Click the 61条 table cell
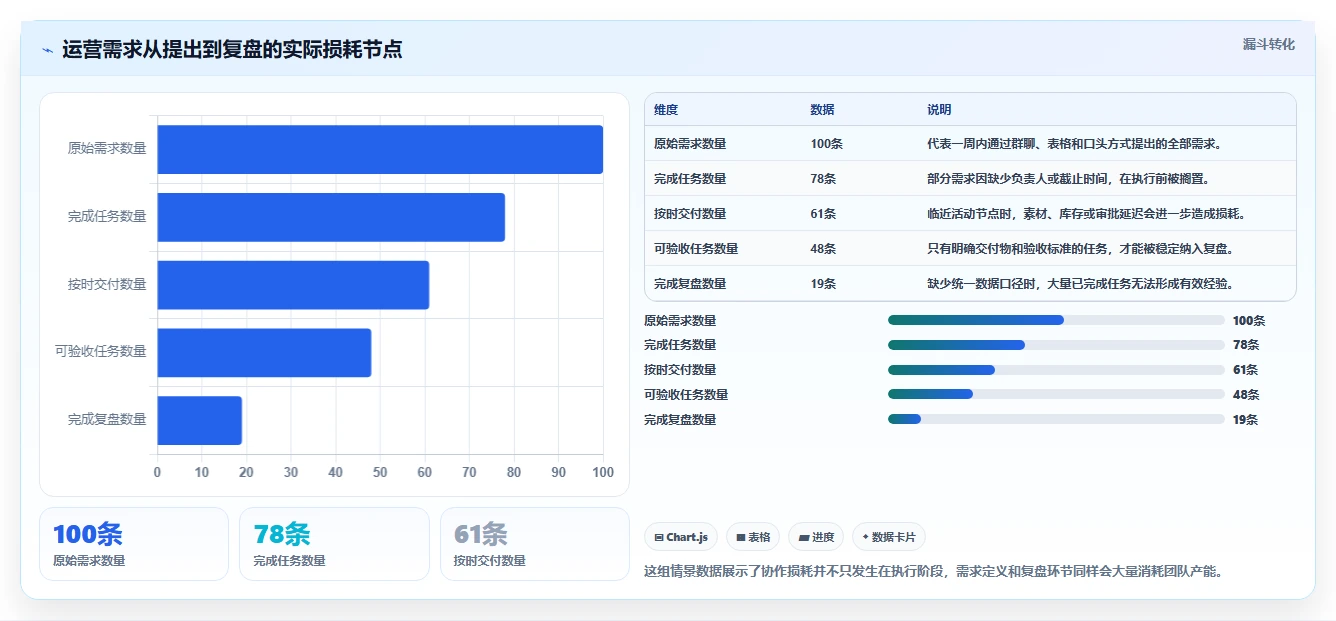This screenshot has height=621, width=1336. [x=823, y=214]
